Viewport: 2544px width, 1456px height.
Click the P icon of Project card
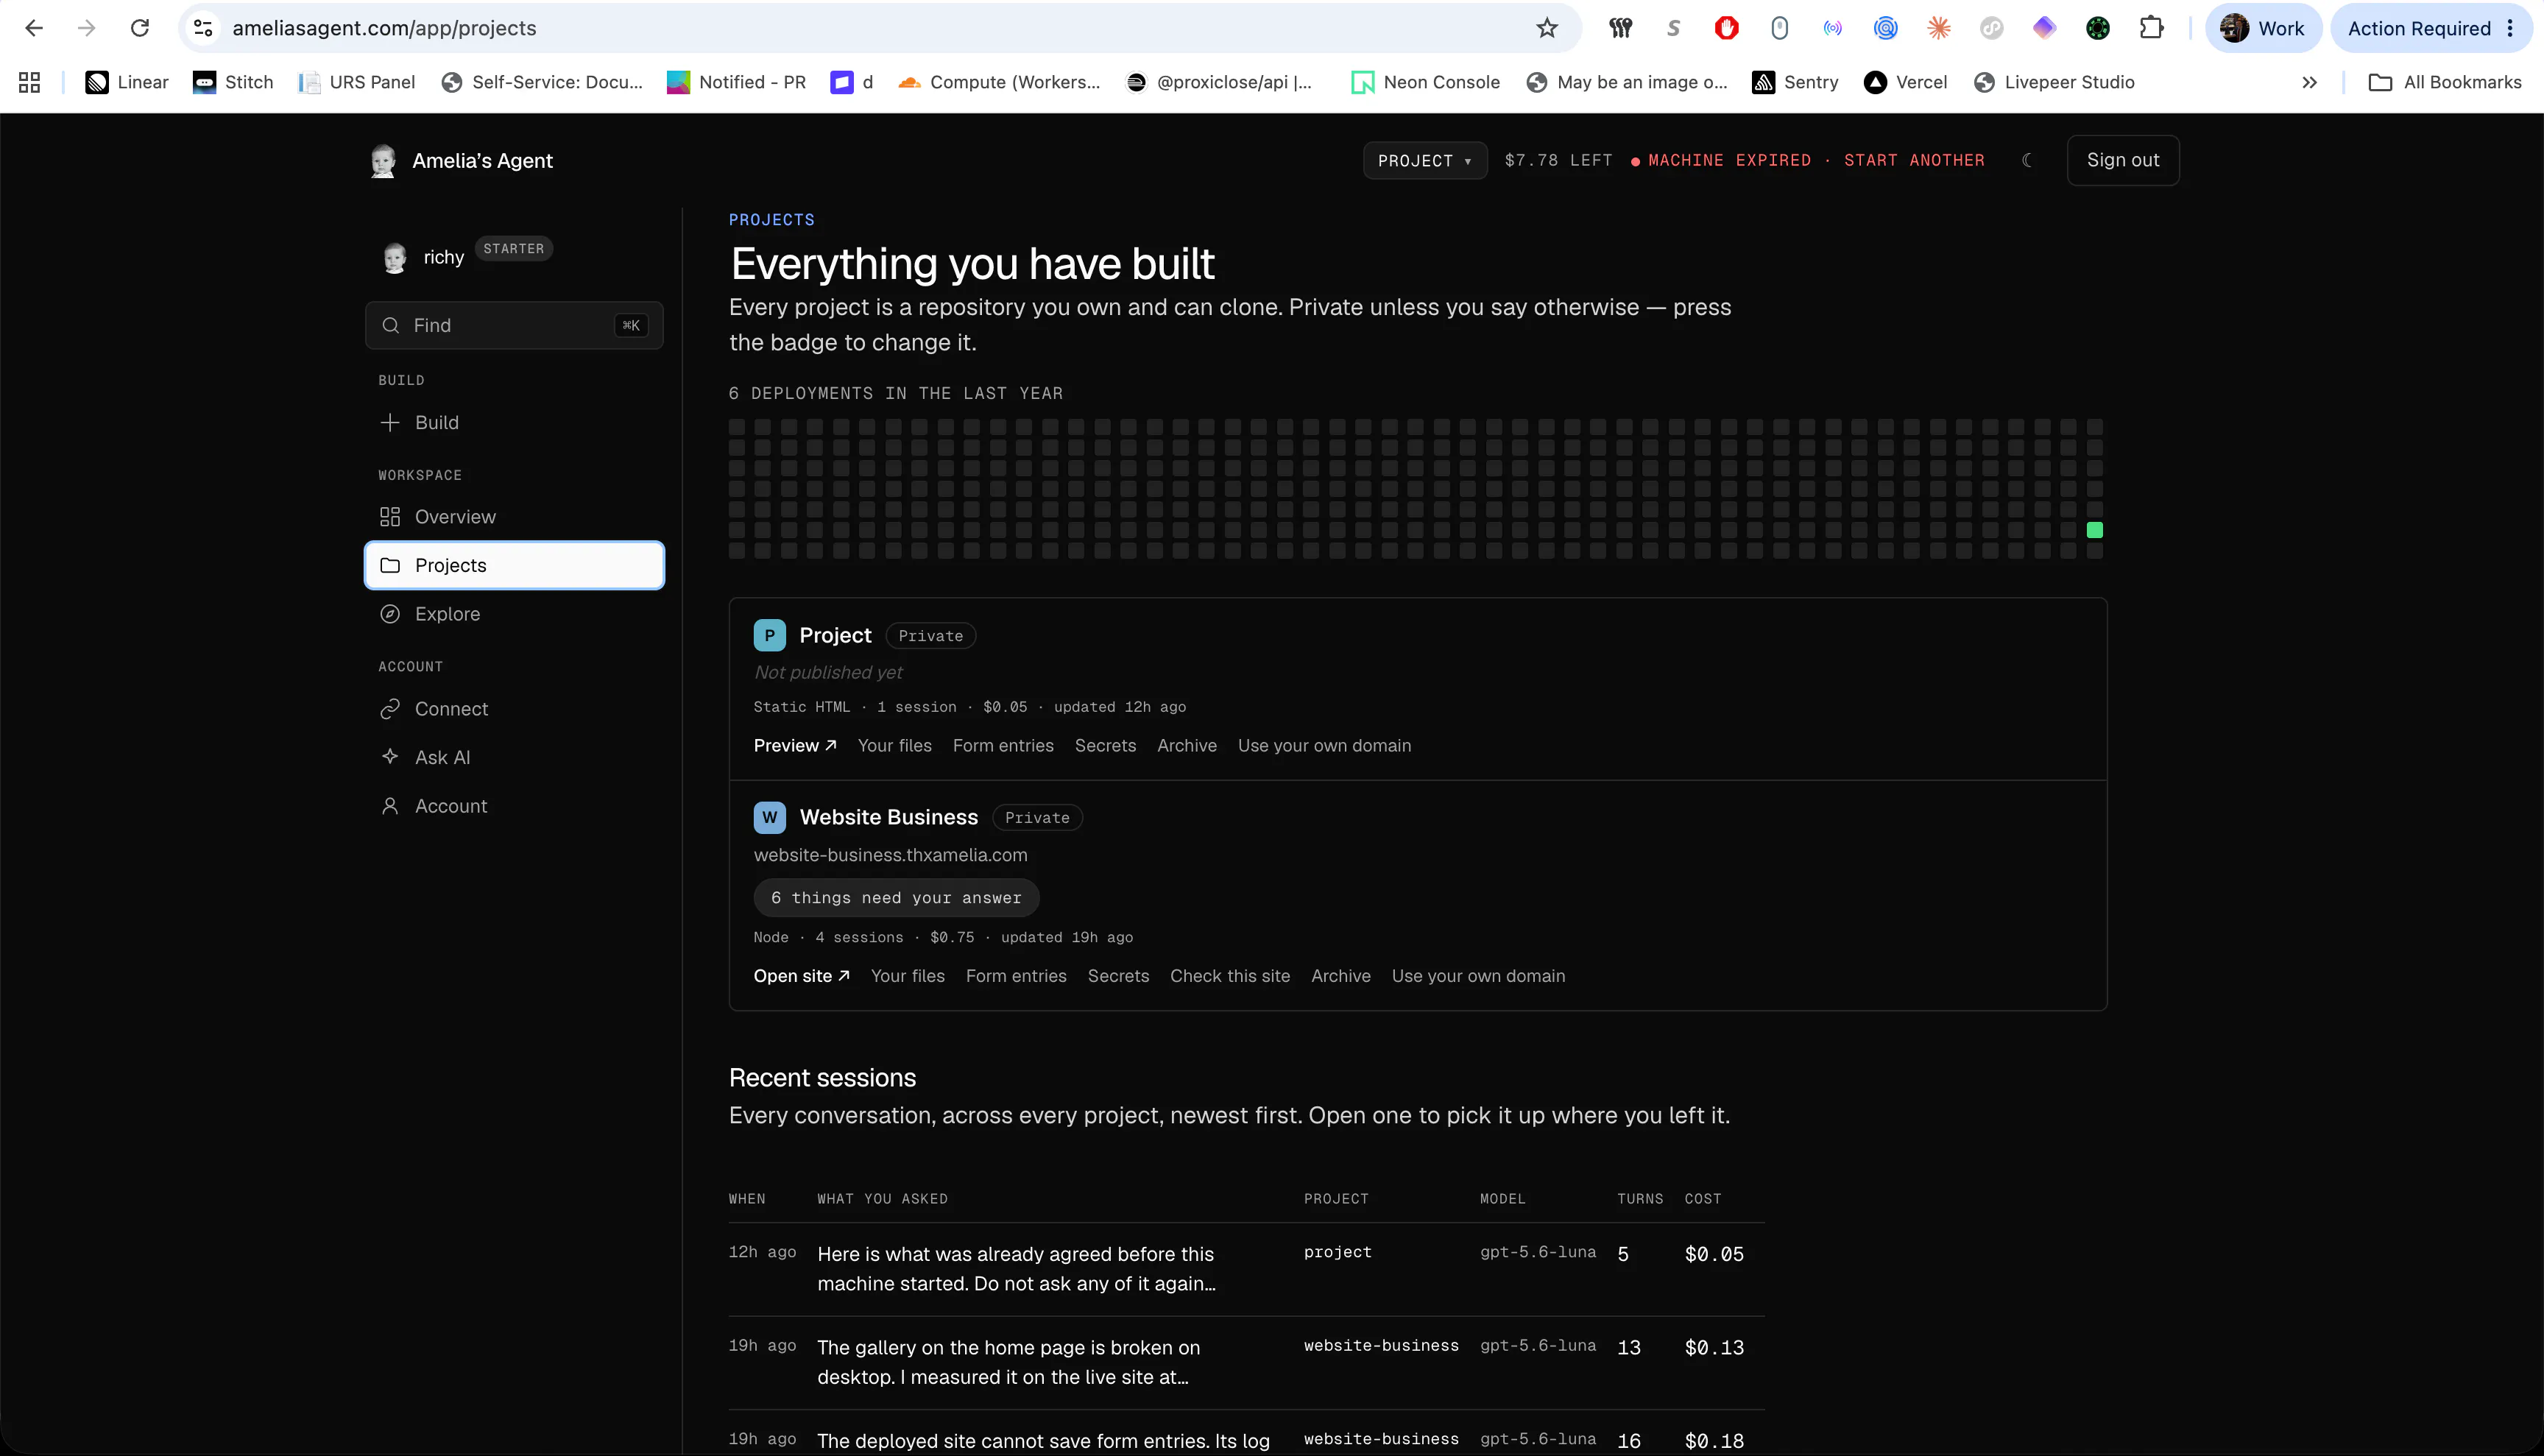[x=769, y=636]
